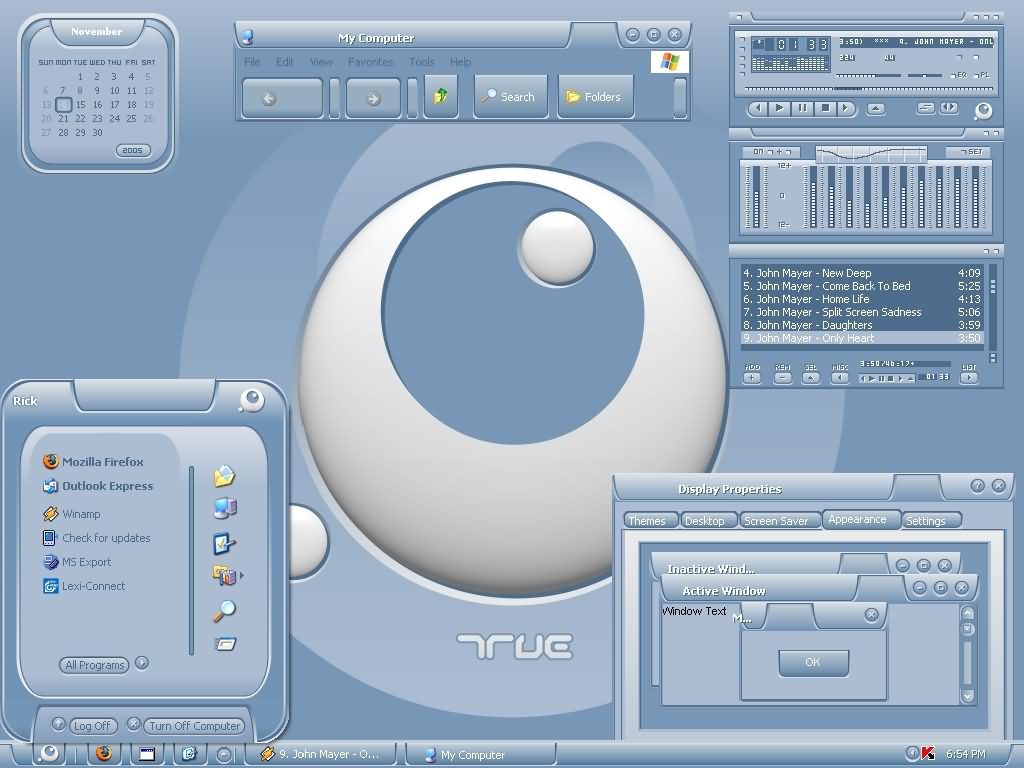Select track 'John Mayer - Come Back To Bed'
The height and width of the screenshot is (768, 1024).
point(861,286)
